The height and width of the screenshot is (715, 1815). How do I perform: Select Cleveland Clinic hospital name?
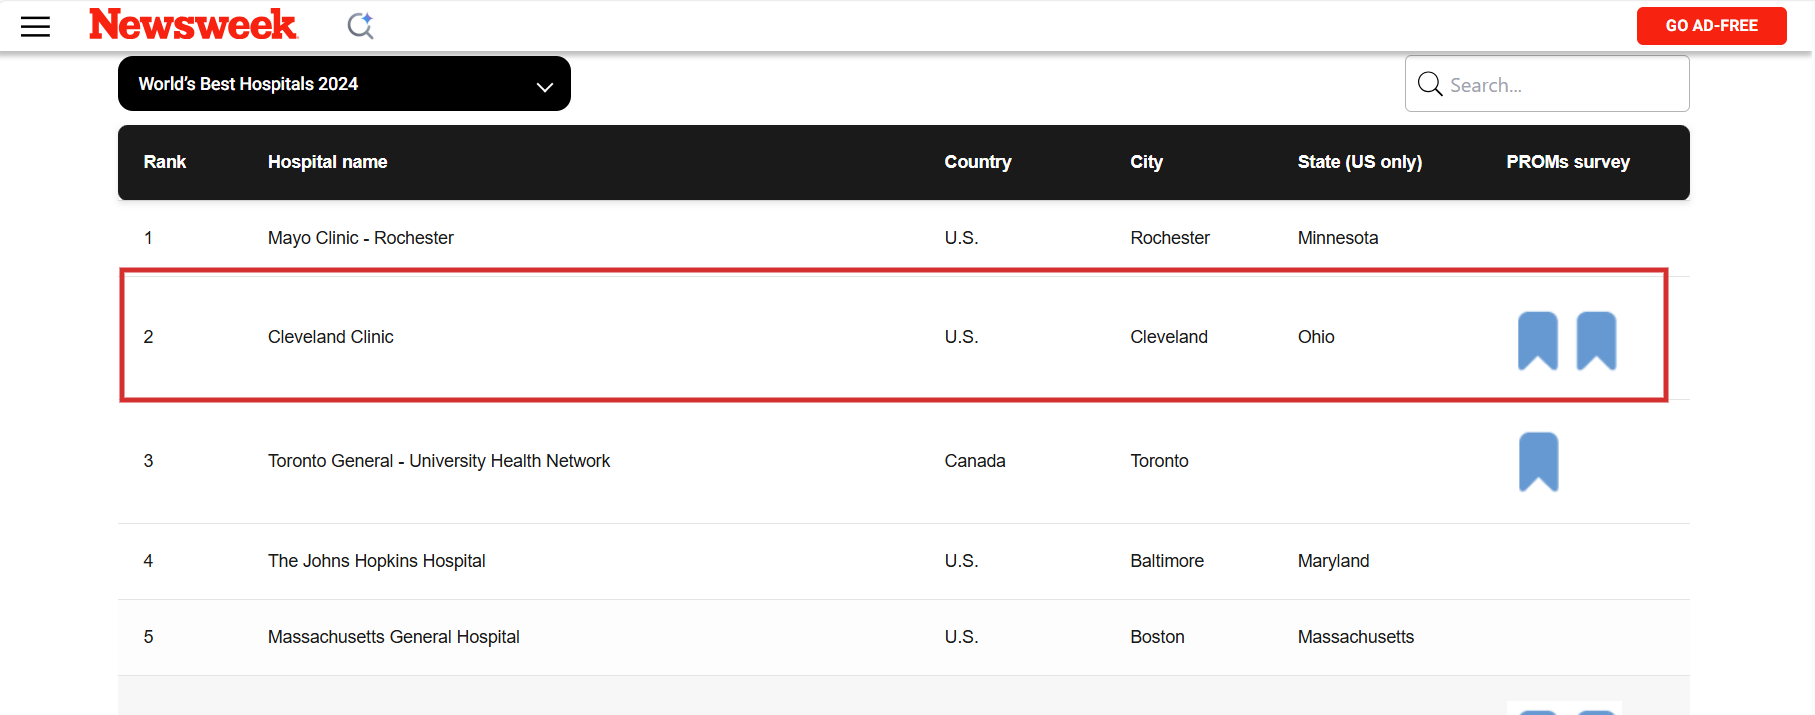coord(330,337)
